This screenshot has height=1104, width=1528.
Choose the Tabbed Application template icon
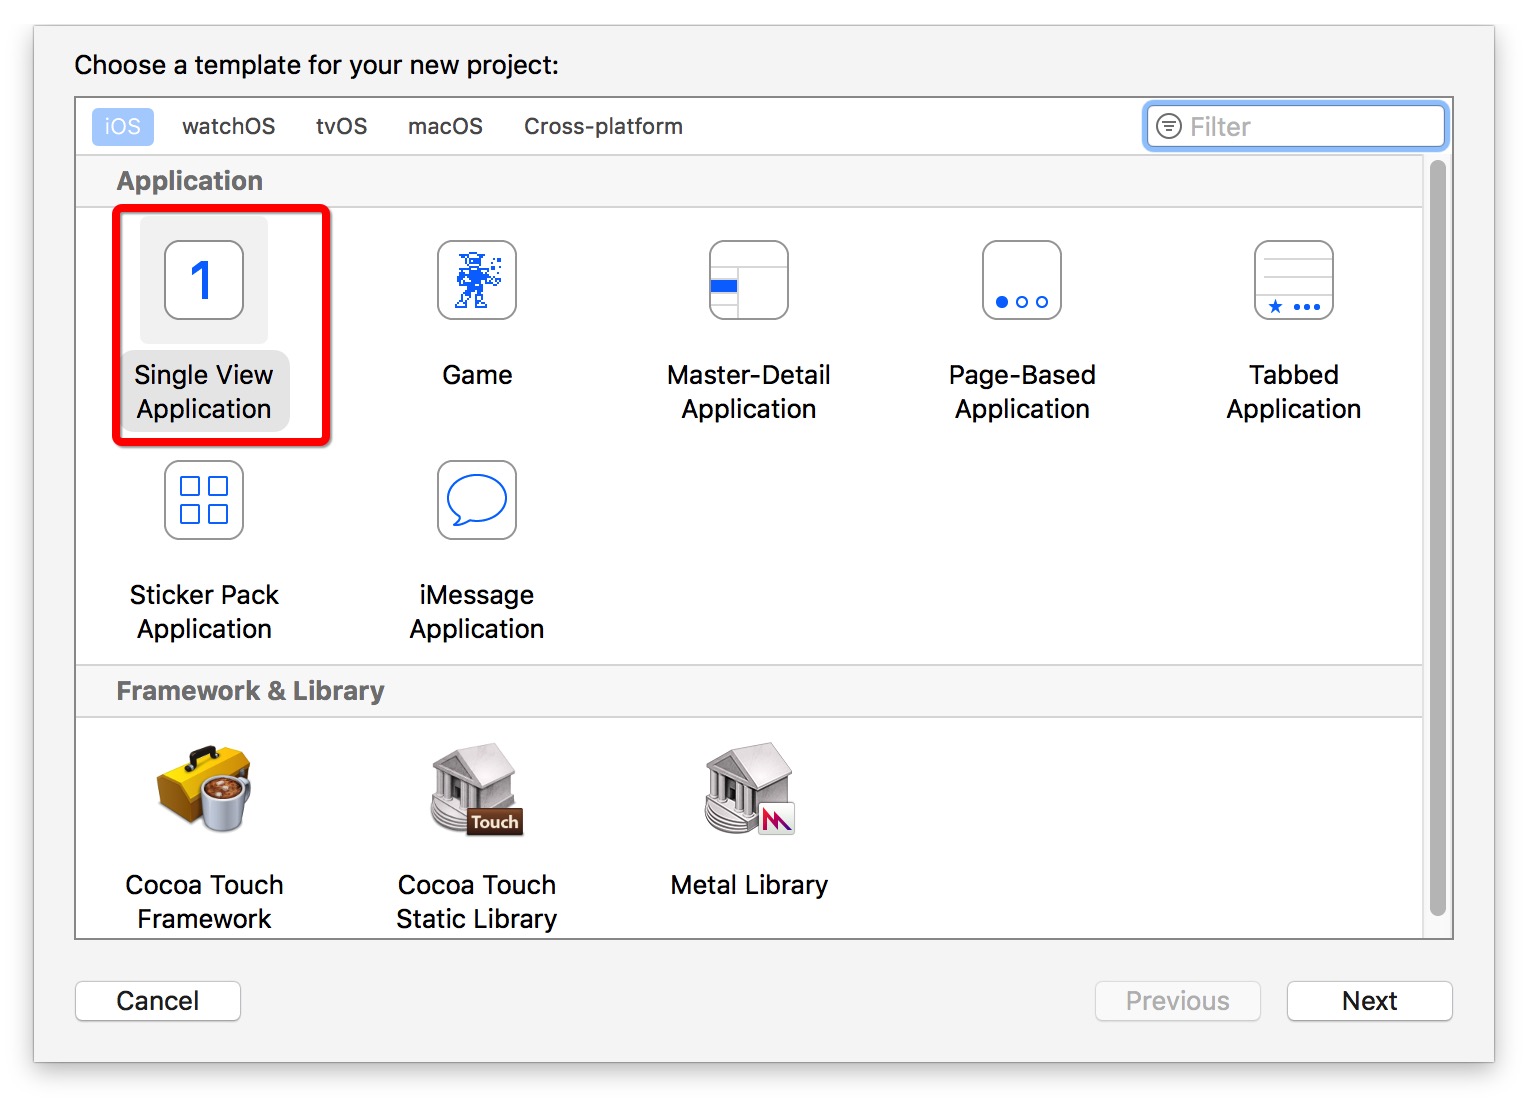1294,280
